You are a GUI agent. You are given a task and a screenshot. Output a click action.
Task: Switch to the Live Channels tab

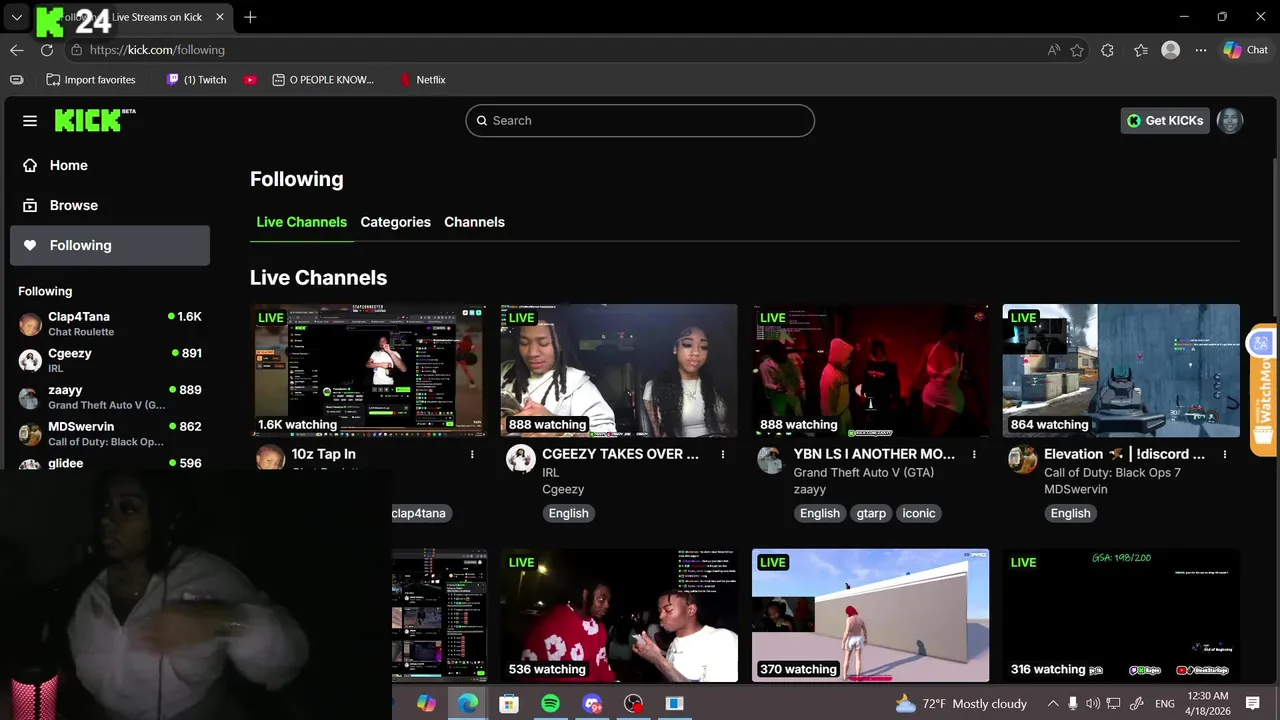pyautogui.click(x=302, y=222)
